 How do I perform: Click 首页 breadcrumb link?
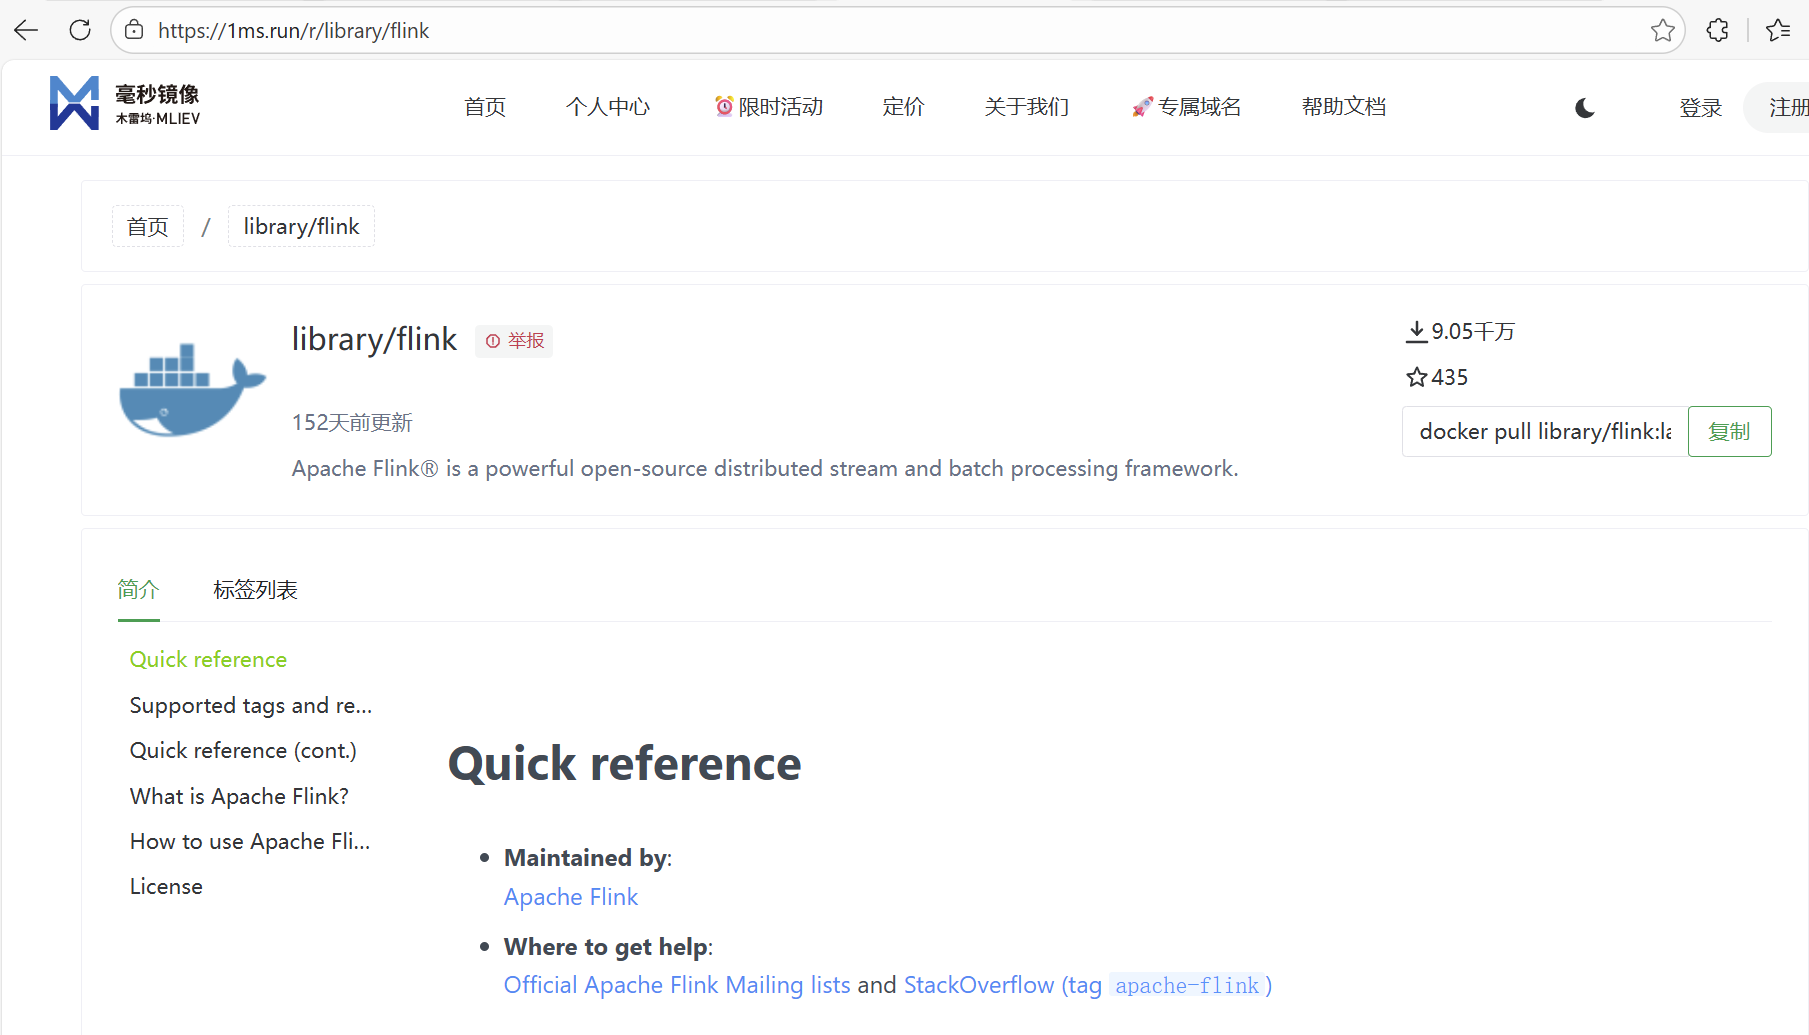(x=148, y=226)
